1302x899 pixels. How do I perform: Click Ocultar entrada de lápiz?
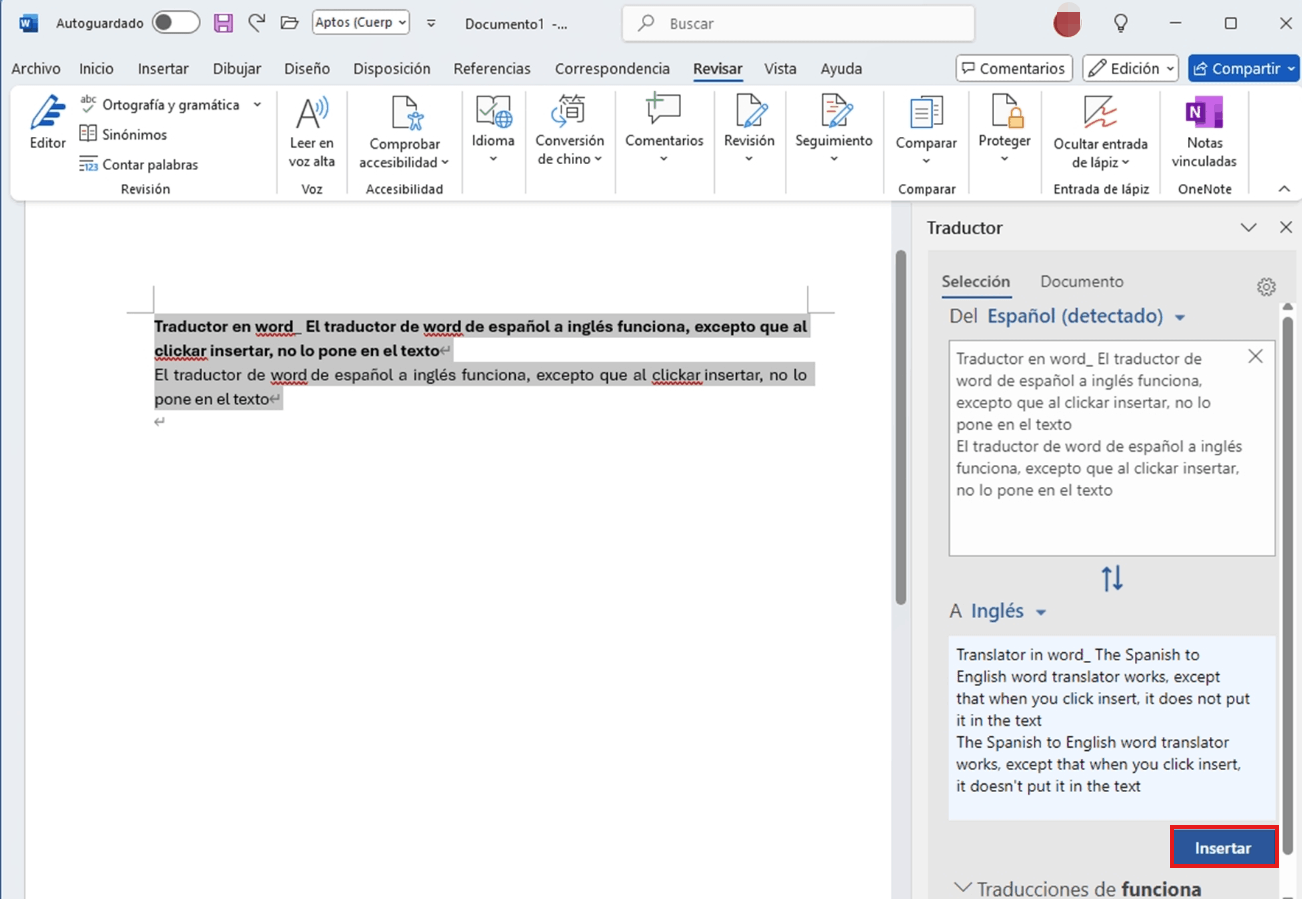click(1100, 132)
